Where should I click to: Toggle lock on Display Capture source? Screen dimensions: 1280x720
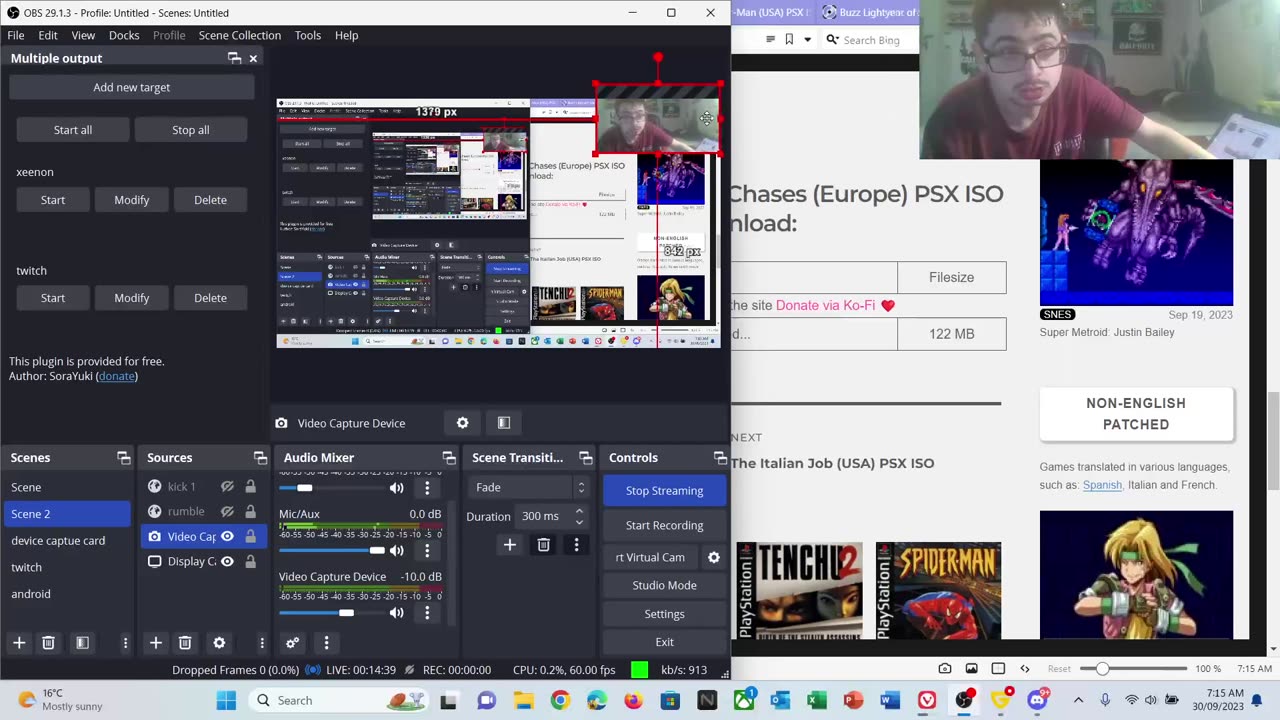(x=250, y=561)
